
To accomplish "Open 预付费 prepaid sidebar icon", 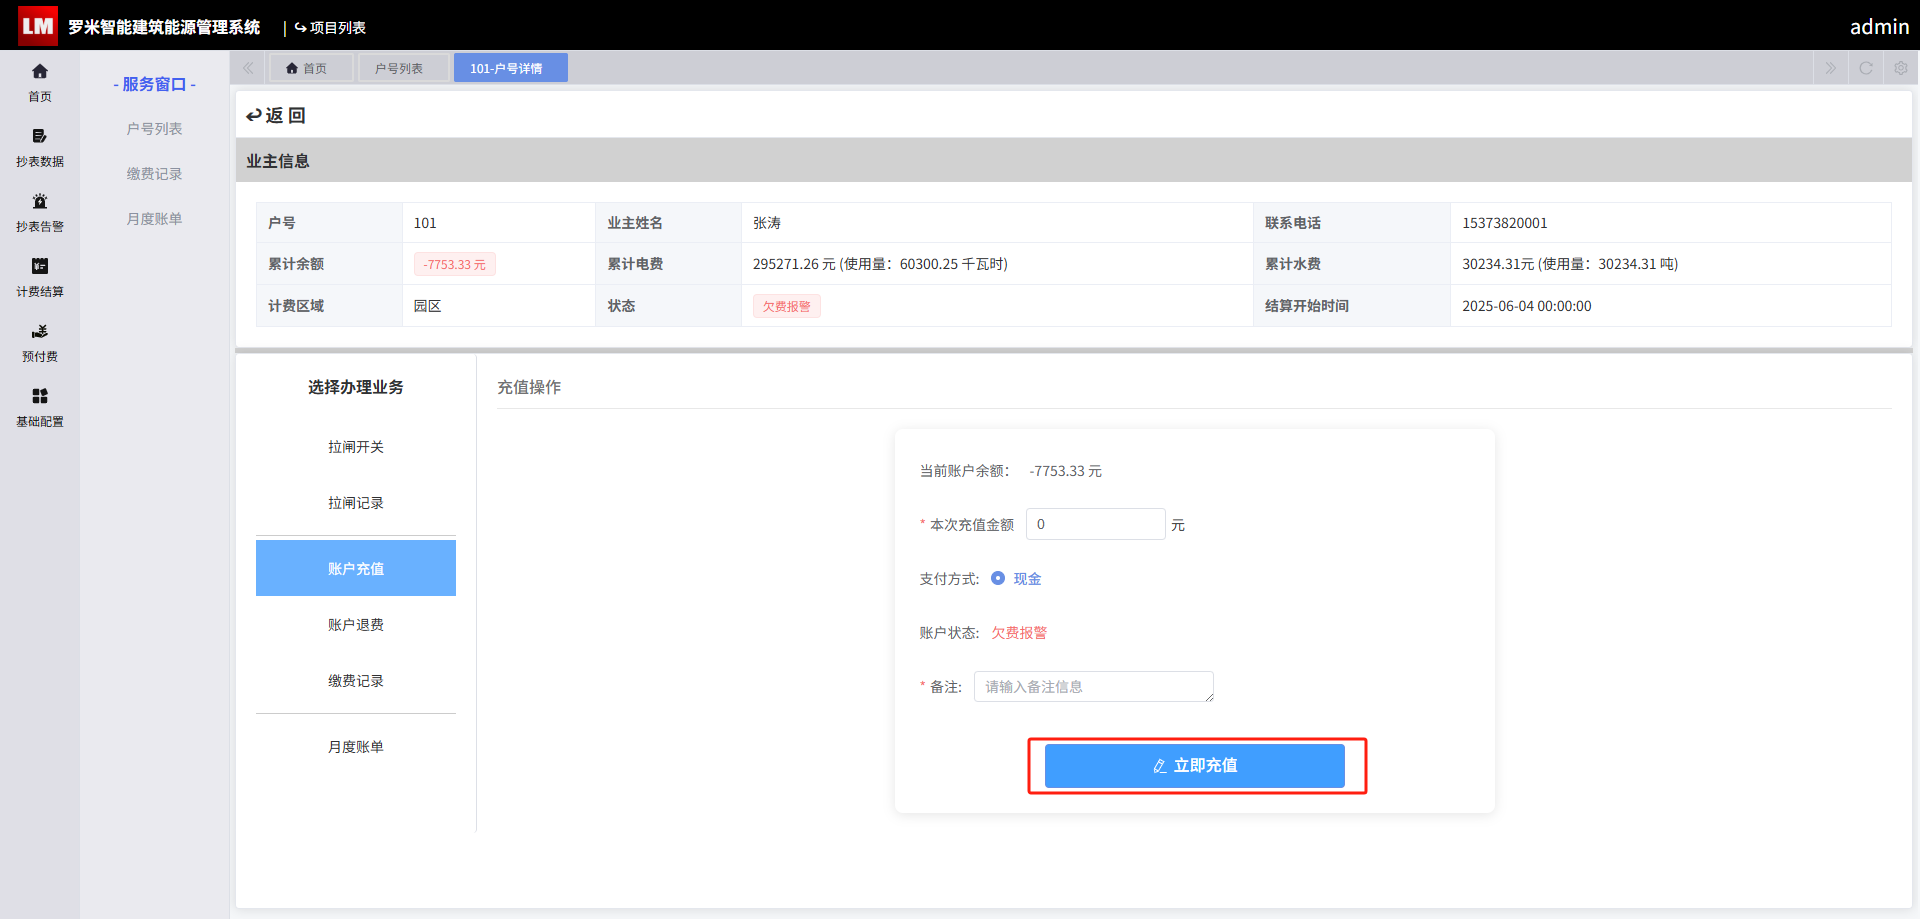I will pos(40,342).
